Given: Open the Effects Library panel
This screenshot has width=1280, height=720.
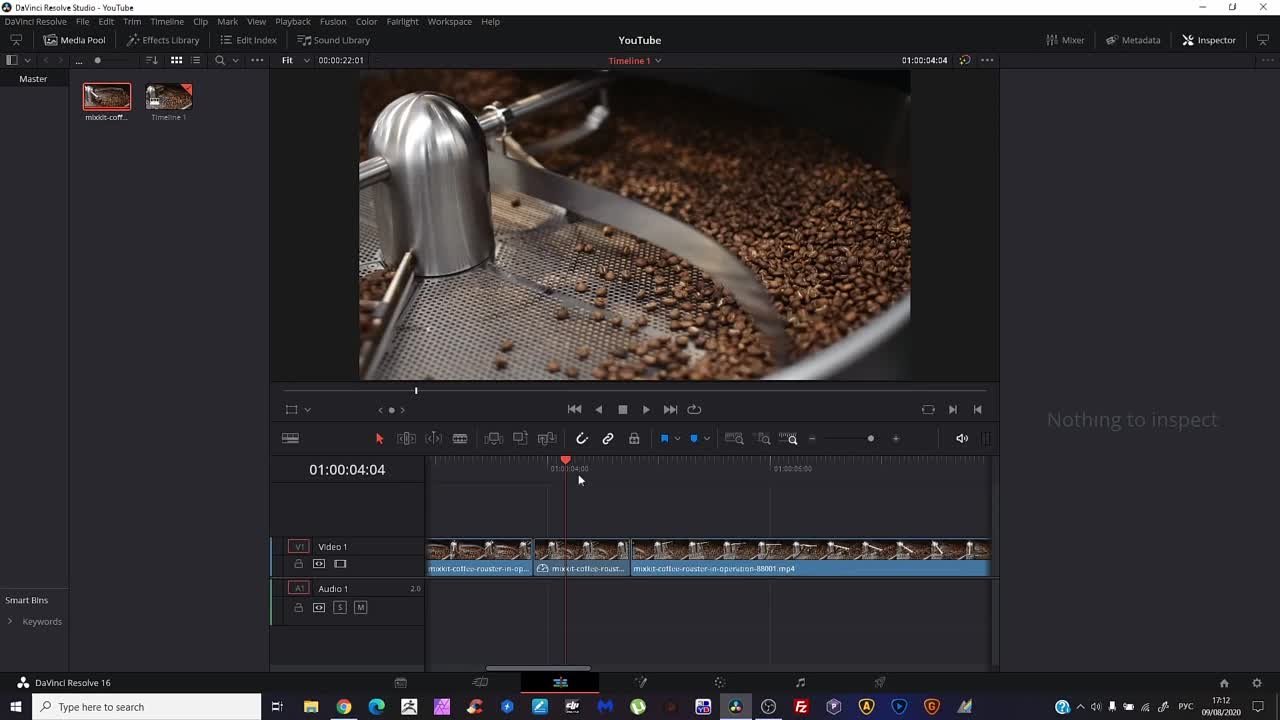Looking at the screenshot, I should [163, 40].
